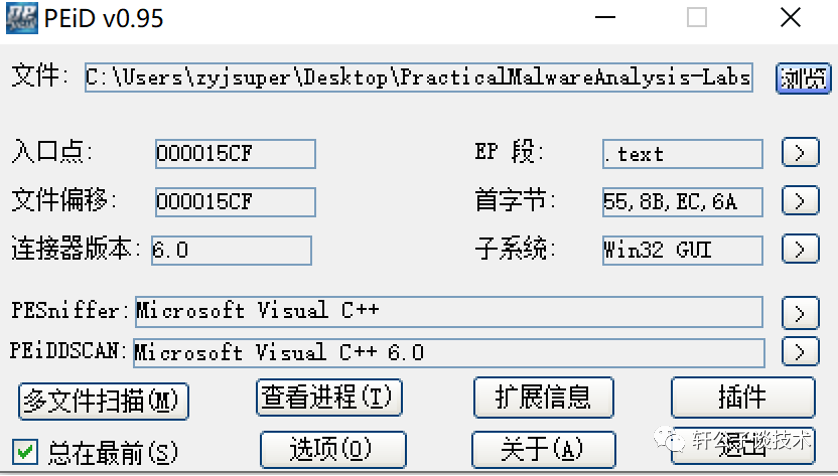Minimize the PEiD window
838x476 pixels.
click(x=605, y=18)
